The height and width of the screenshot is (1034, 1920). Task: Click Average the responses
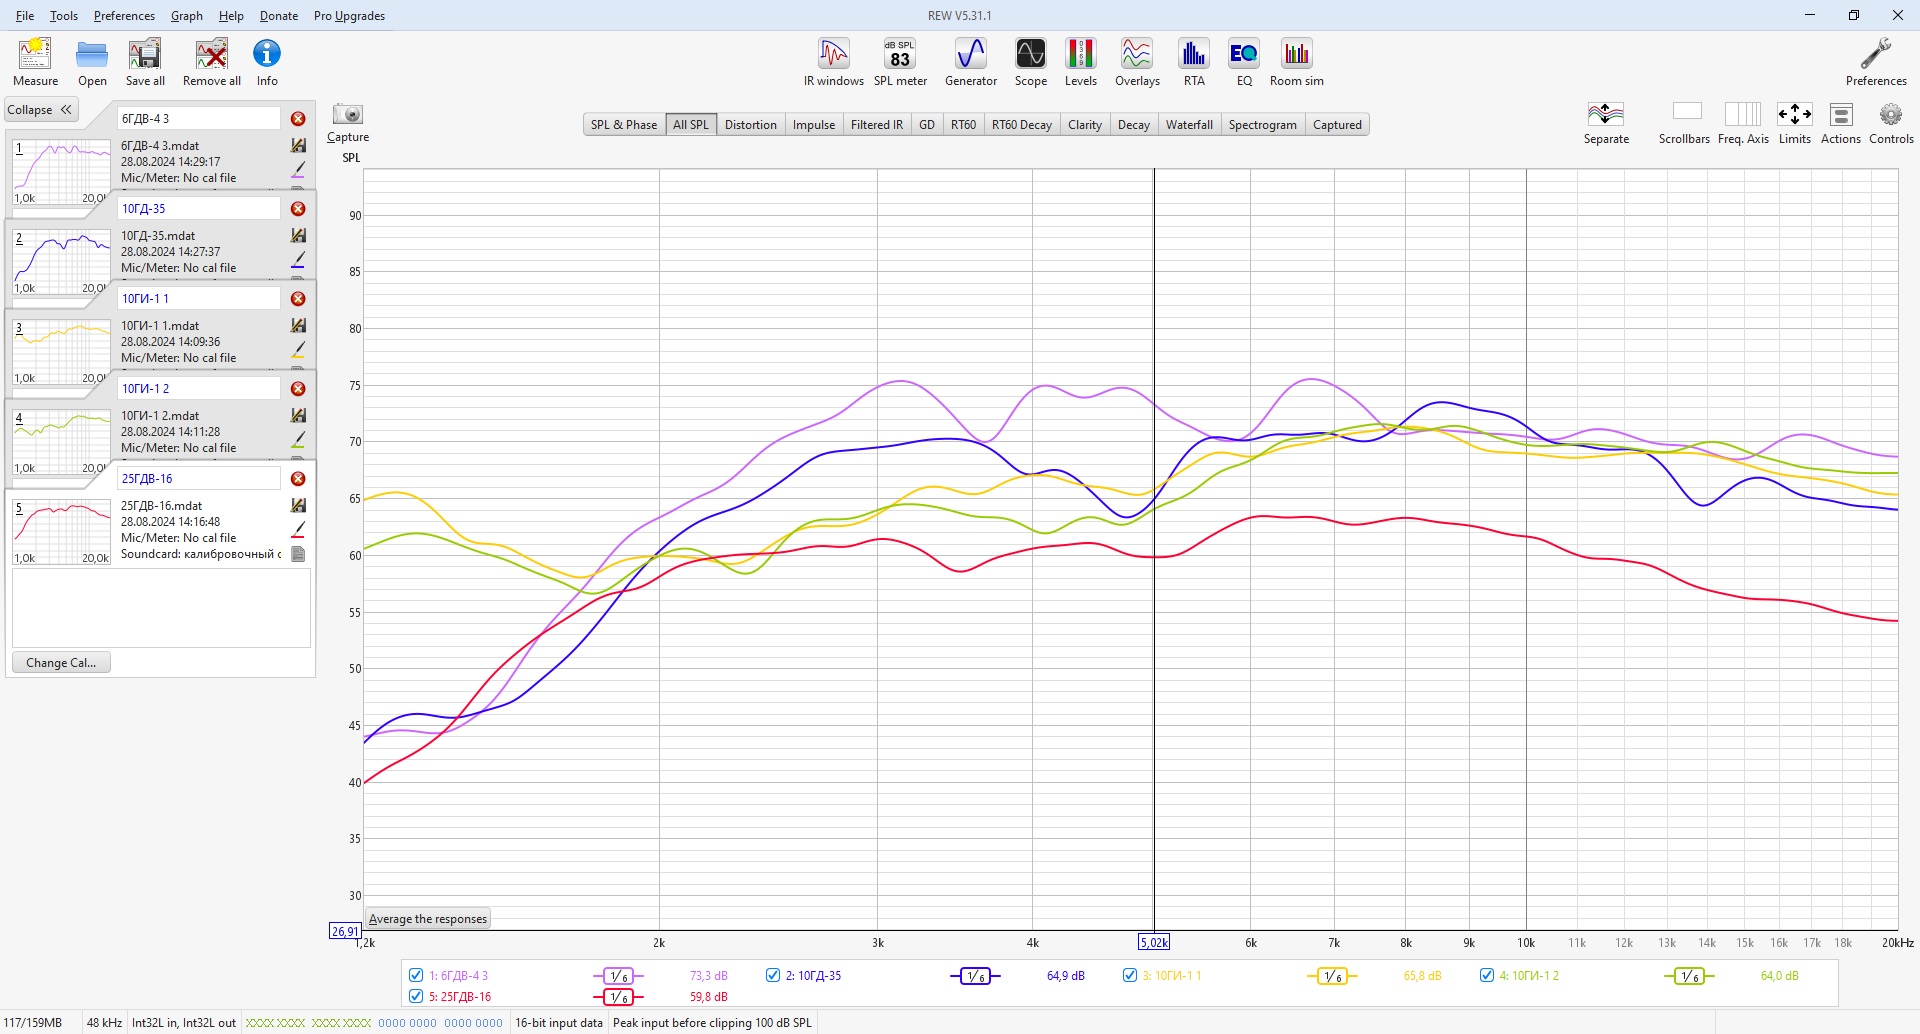(x=428, y=919)
